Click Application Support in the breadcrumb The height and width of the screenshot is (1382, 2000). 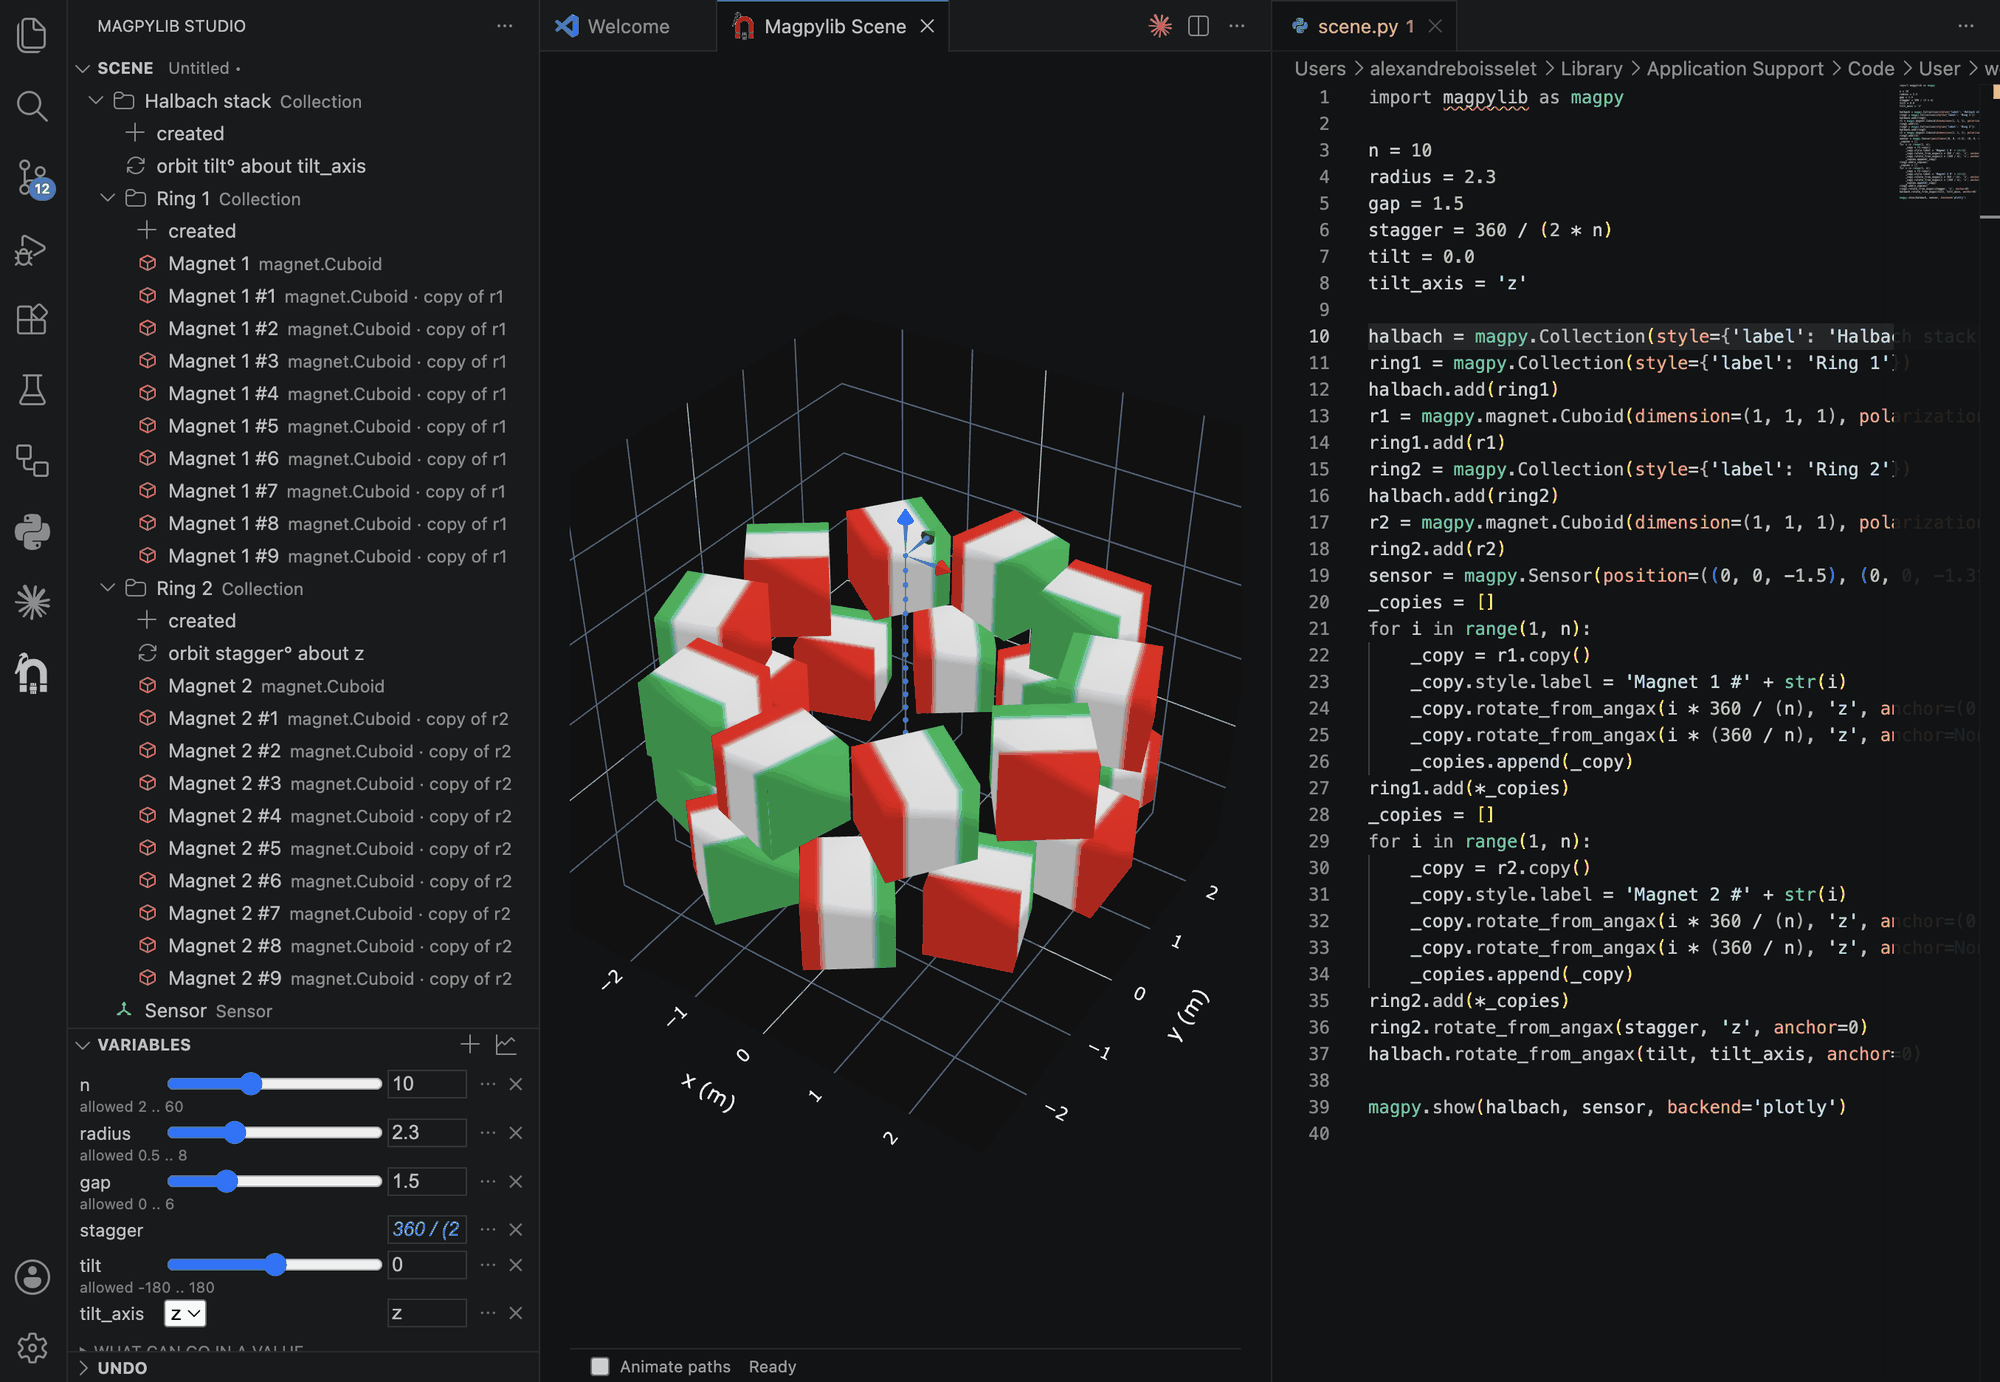tap(1735, 68)
